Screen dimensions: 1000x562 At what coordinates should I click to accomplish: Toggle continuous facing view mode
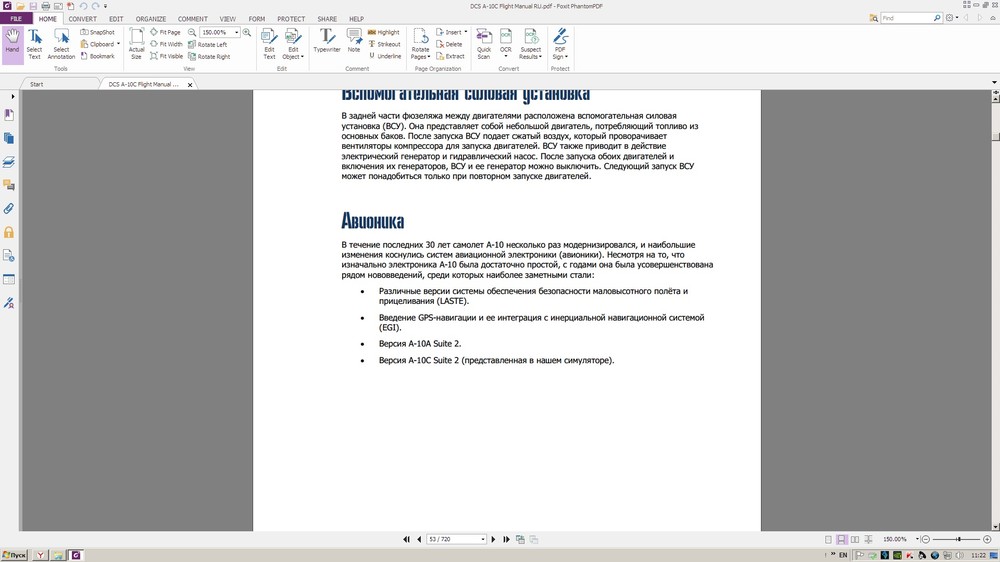[x=868, y=539]
